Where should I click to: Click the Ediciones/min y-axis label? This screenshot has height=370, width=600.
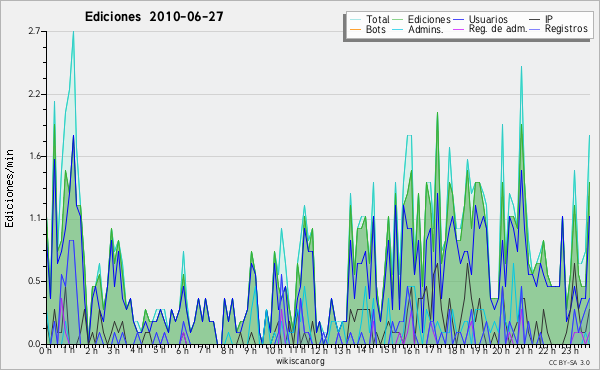9,188
